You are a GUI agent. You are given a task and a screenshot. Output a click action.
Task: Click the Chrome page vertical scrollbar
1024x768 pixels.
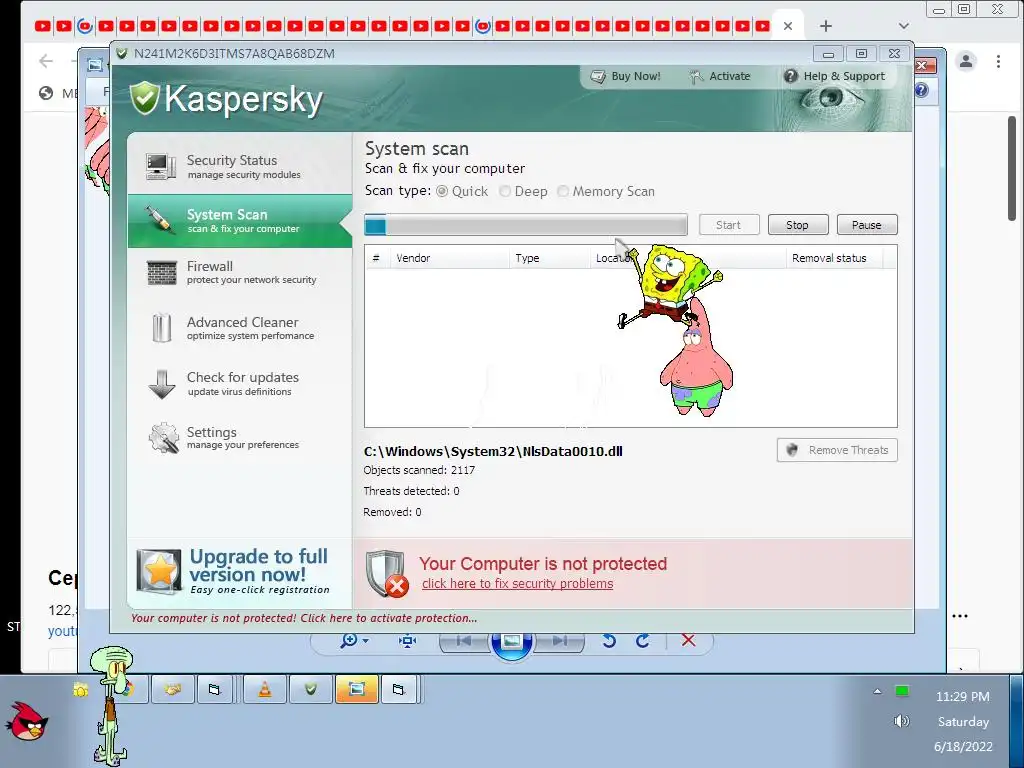tap(1012, 168)
